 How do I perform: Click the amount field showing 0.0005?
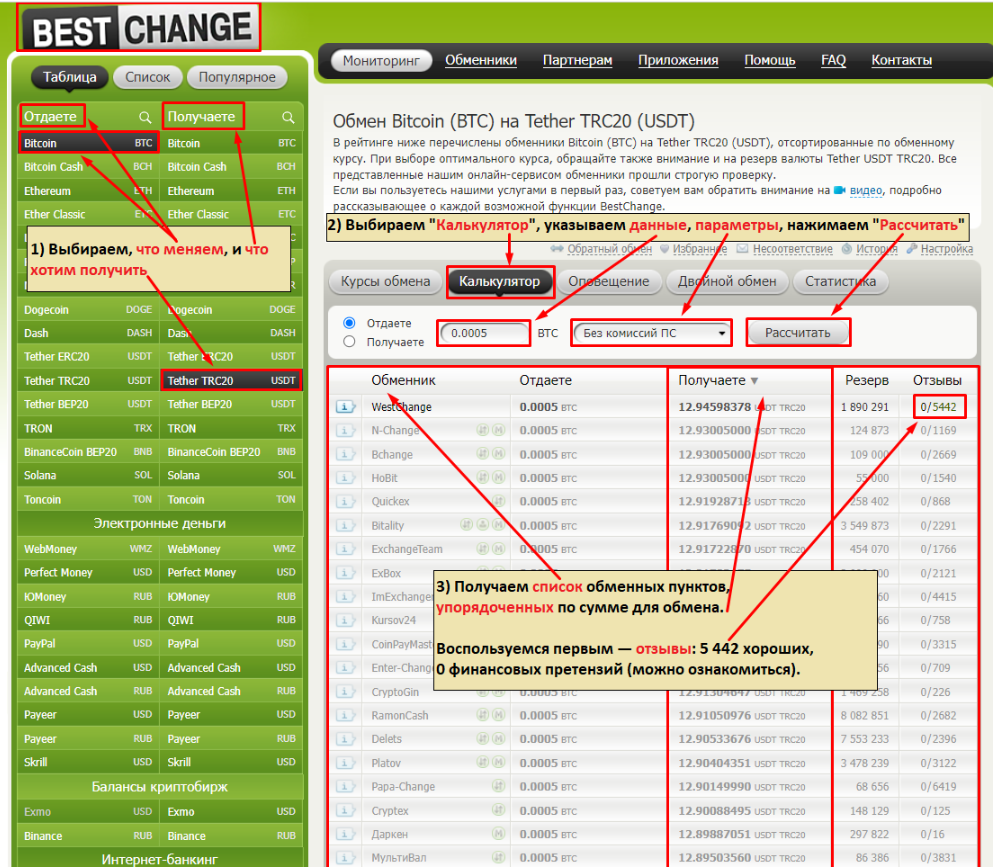(x=484, y=333)
